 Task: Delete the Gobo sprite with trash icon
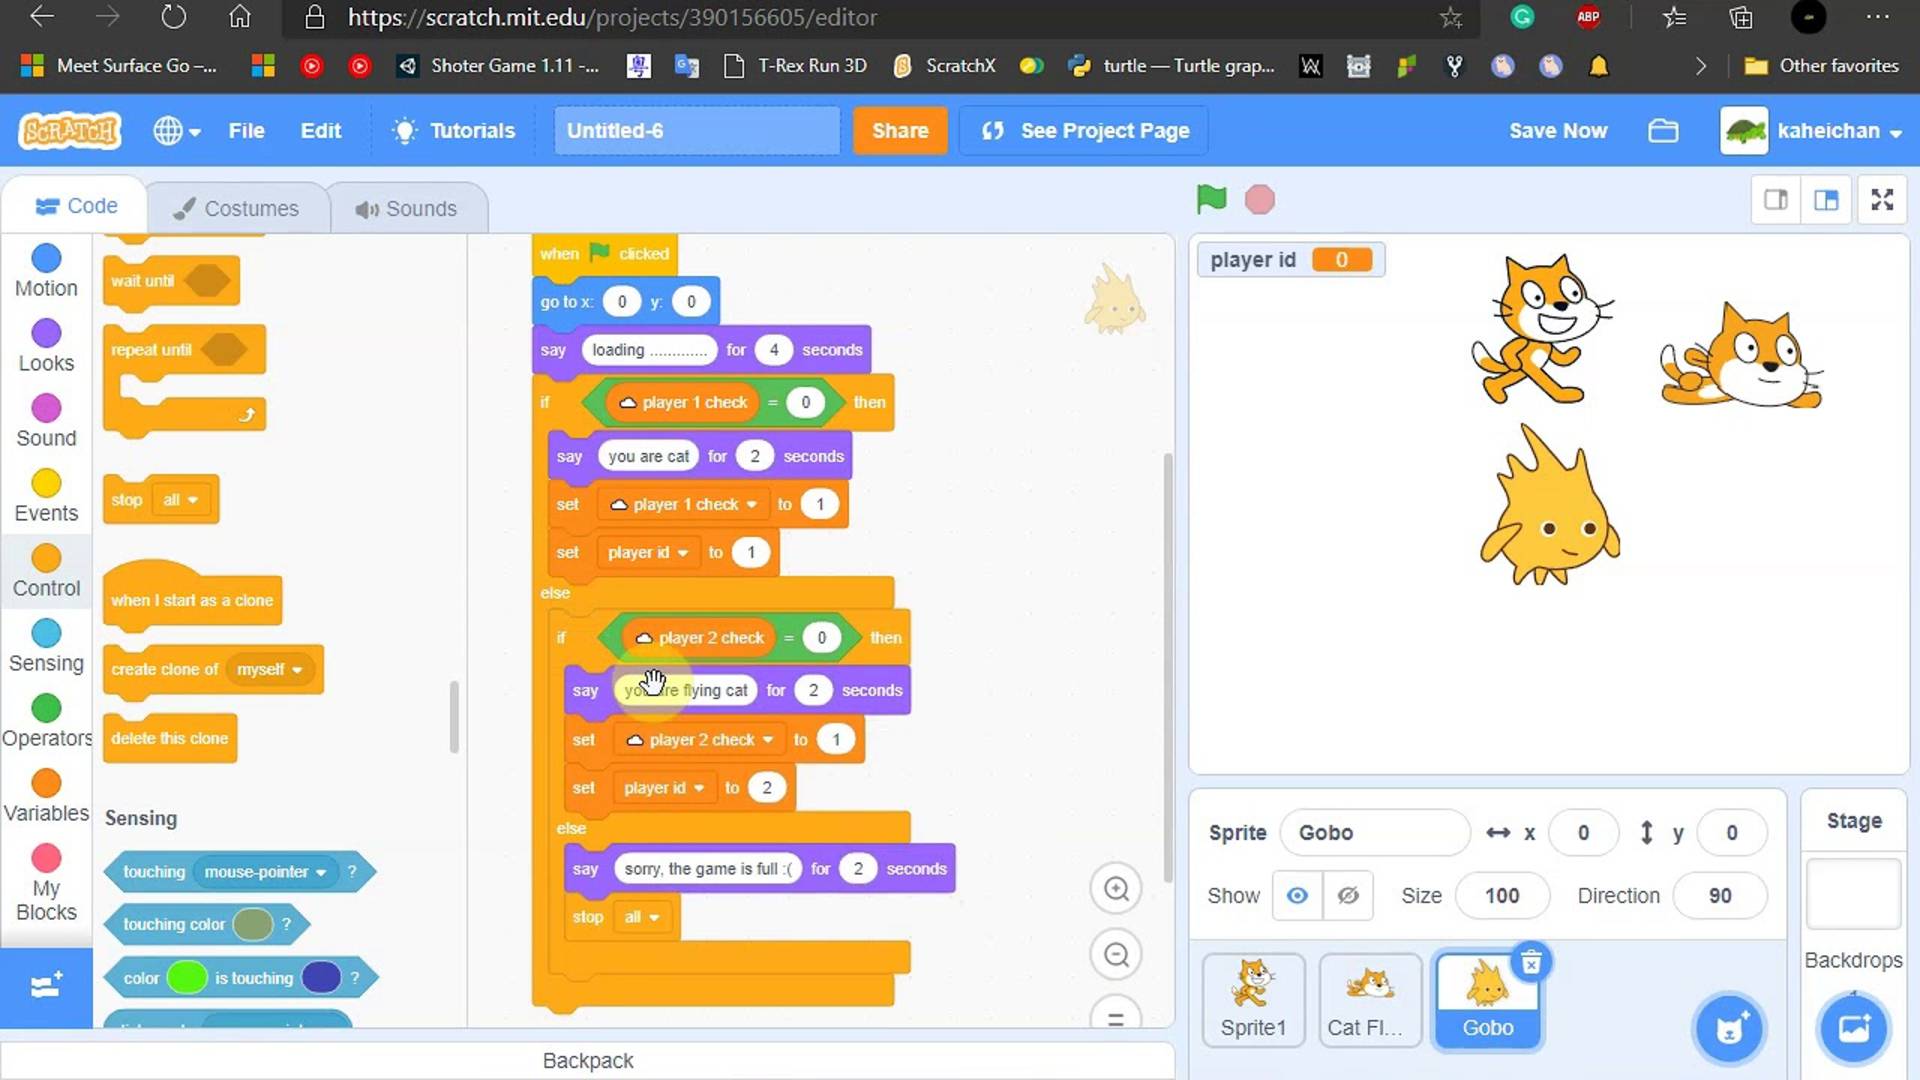coord(1531,962)
